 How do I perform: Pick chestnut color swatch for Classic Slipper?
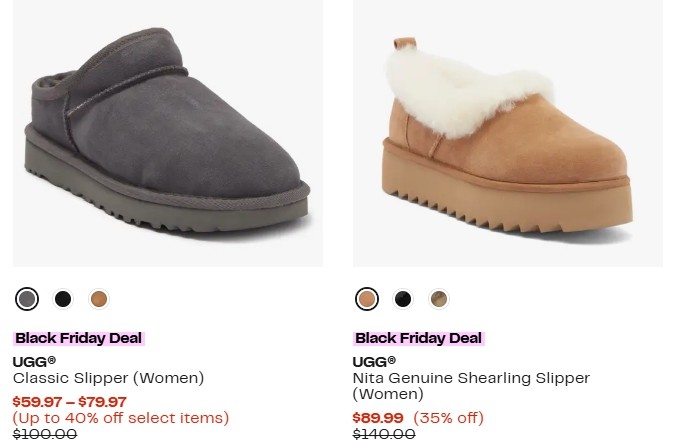coord(98,298)
